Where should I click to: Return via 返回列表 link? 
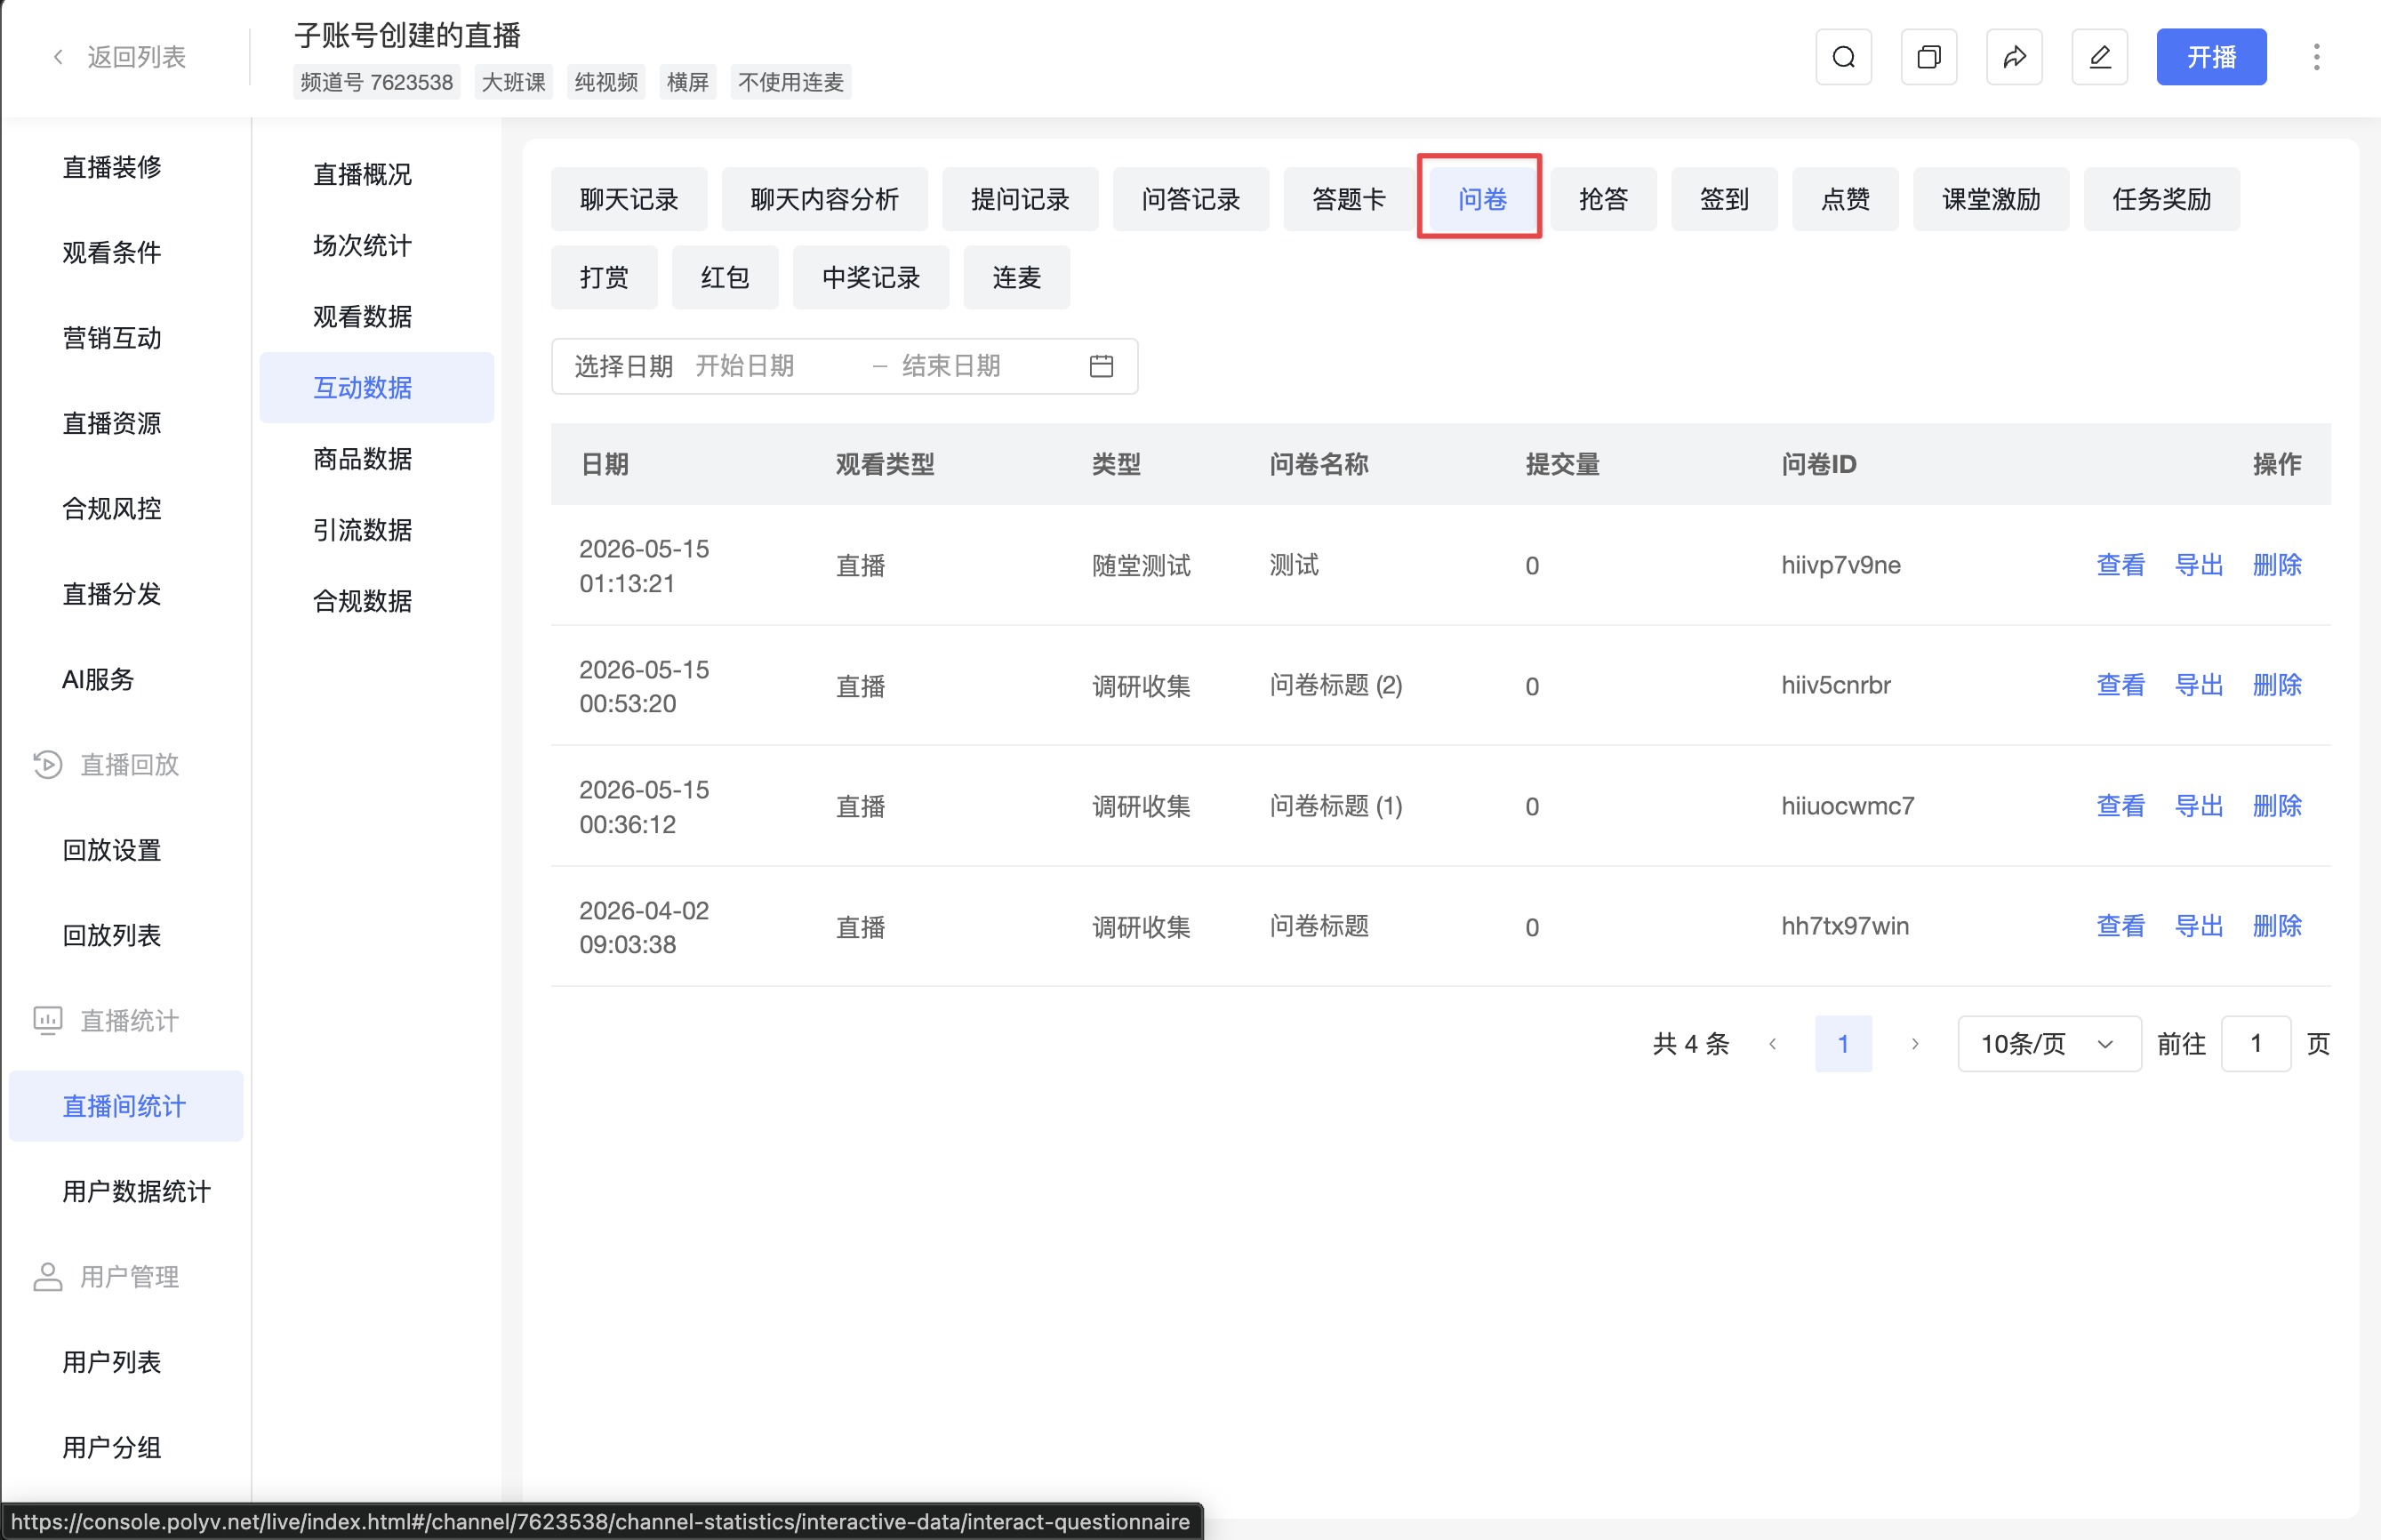(x=136, y=57)
